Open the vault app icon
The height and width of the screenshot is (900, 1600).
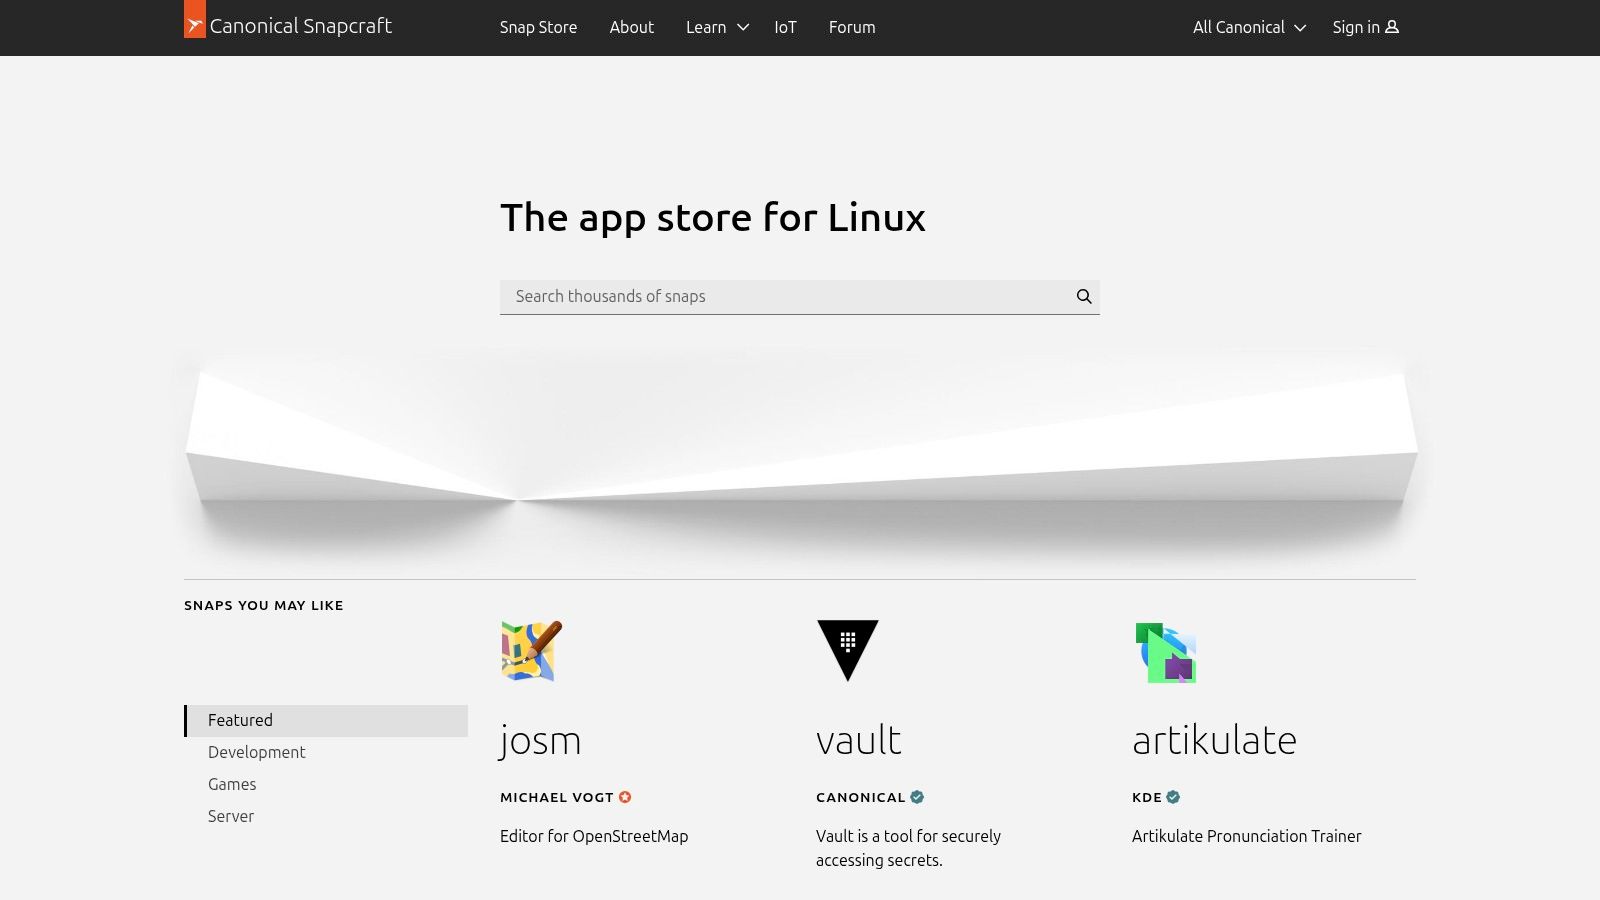pyautogui.click(x=848, y=651)
